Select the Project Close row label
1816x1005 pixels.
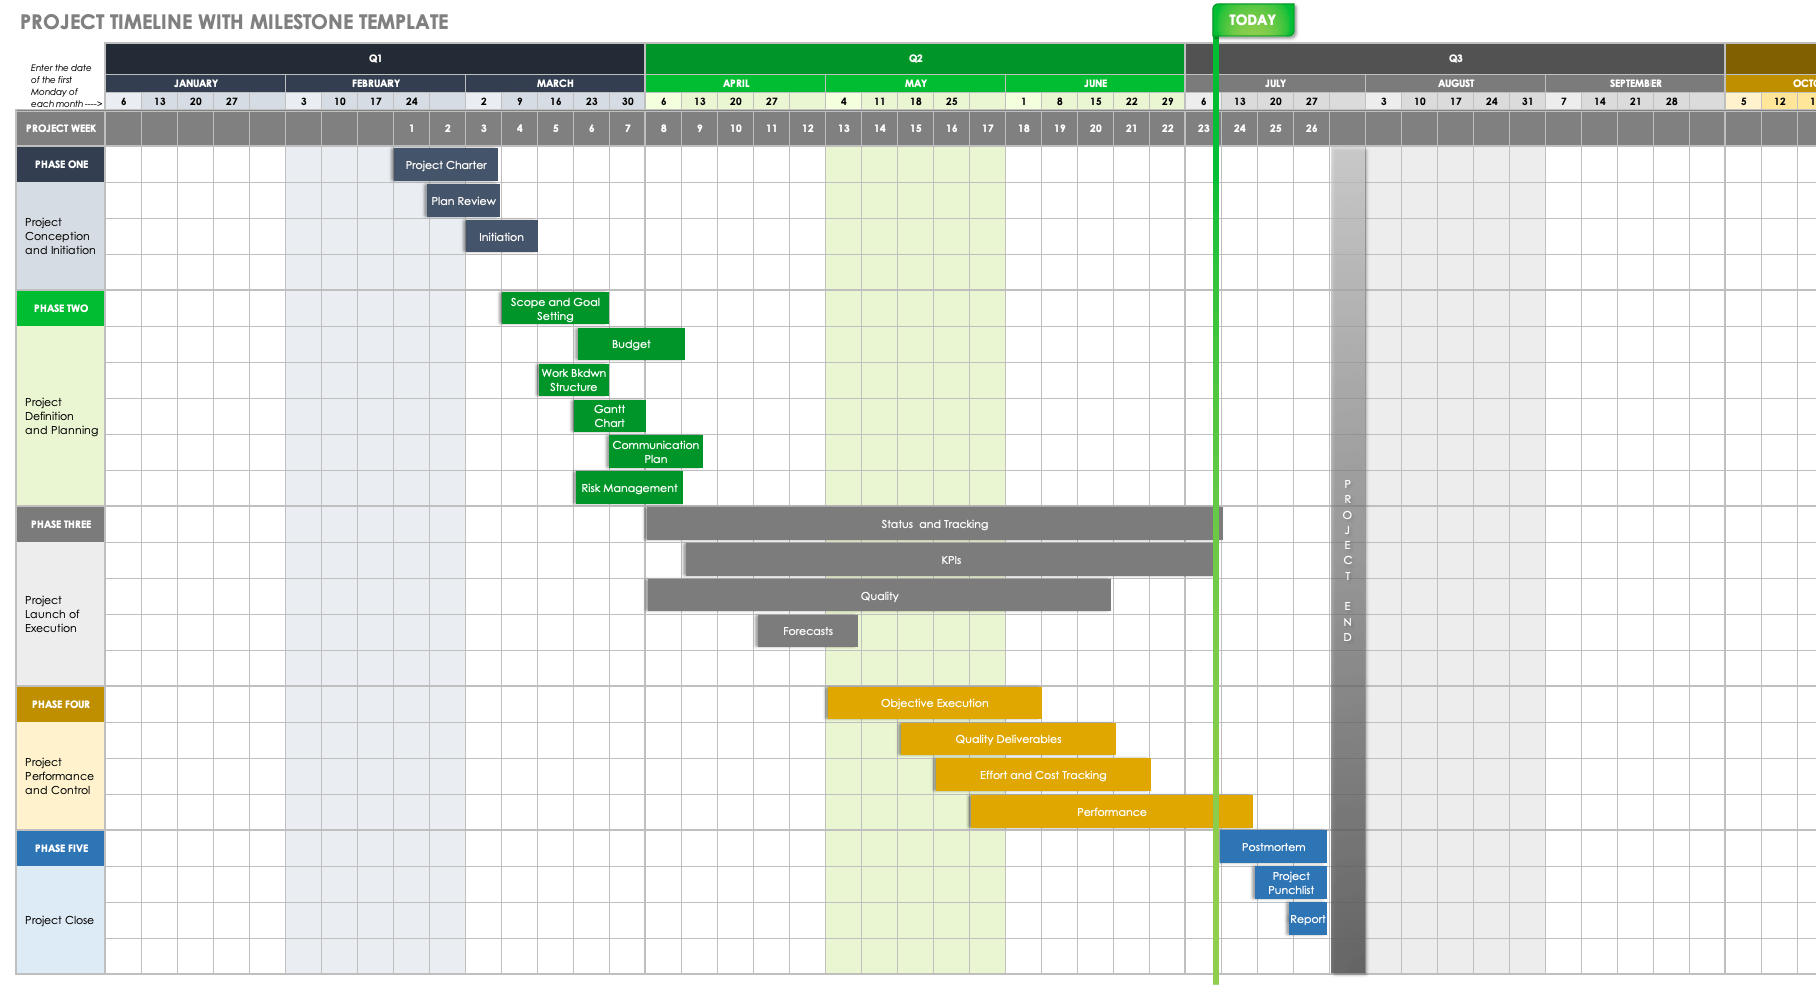click(58, 920)
